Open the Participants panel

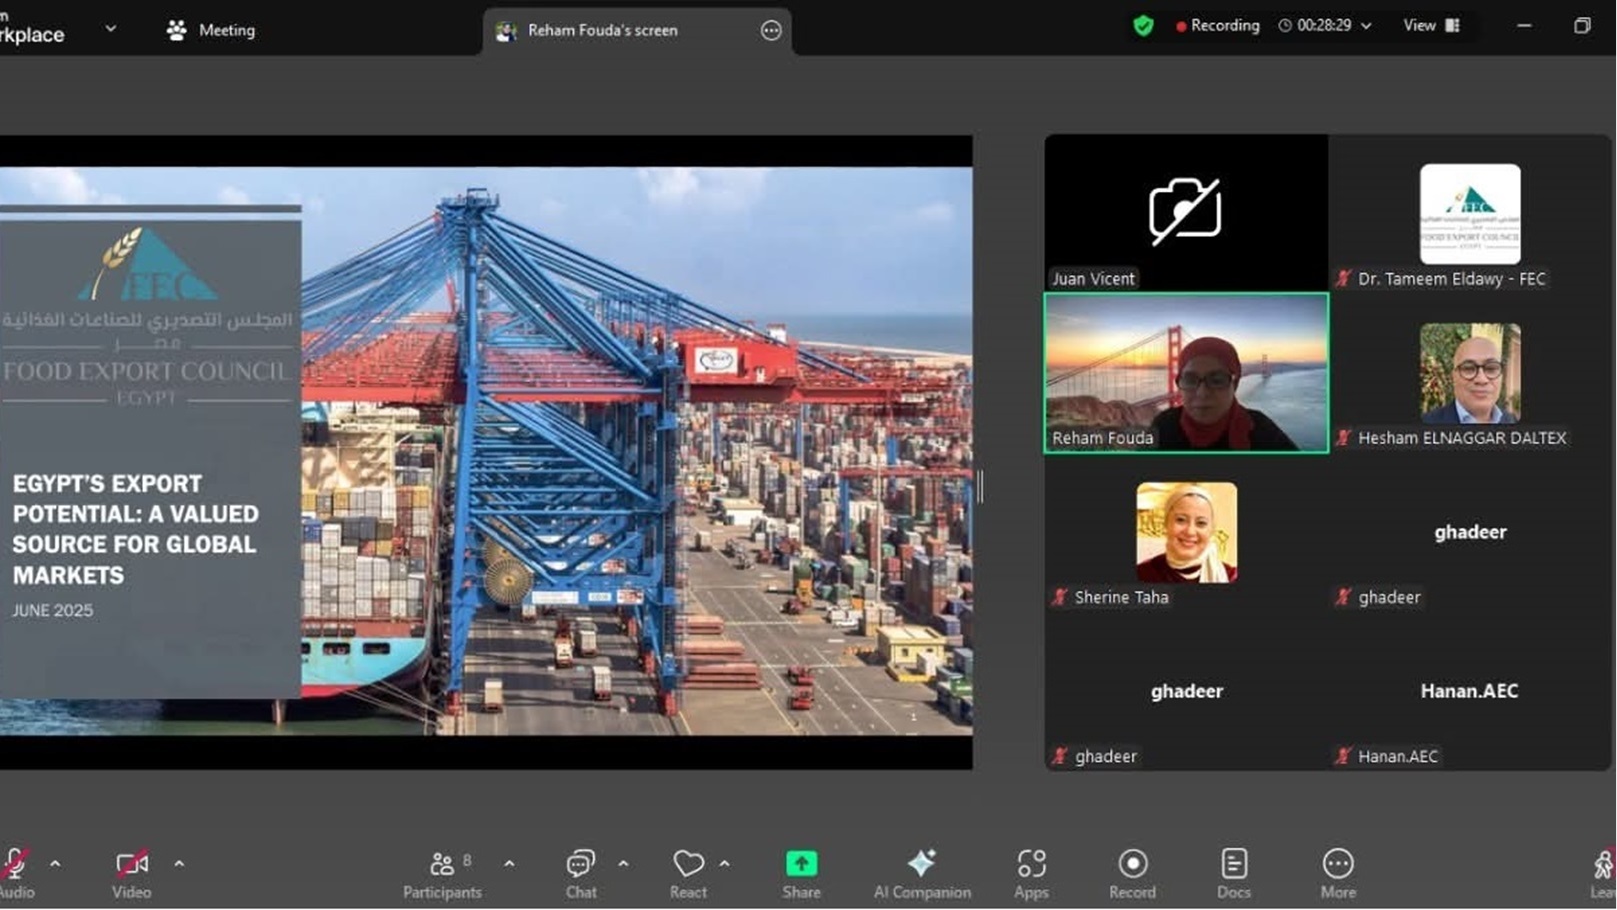(442, 873)
